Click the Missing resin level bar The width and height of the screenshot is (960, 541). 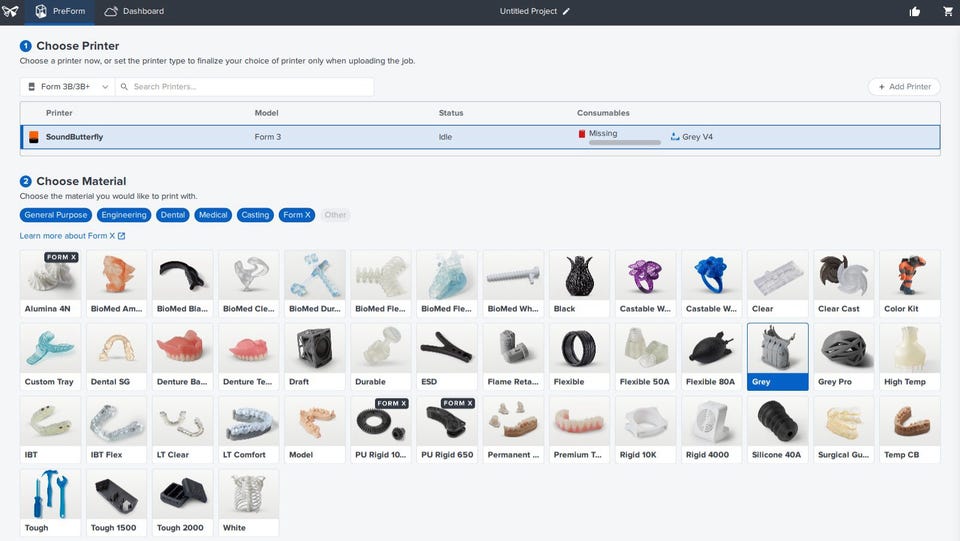point(624,143)
